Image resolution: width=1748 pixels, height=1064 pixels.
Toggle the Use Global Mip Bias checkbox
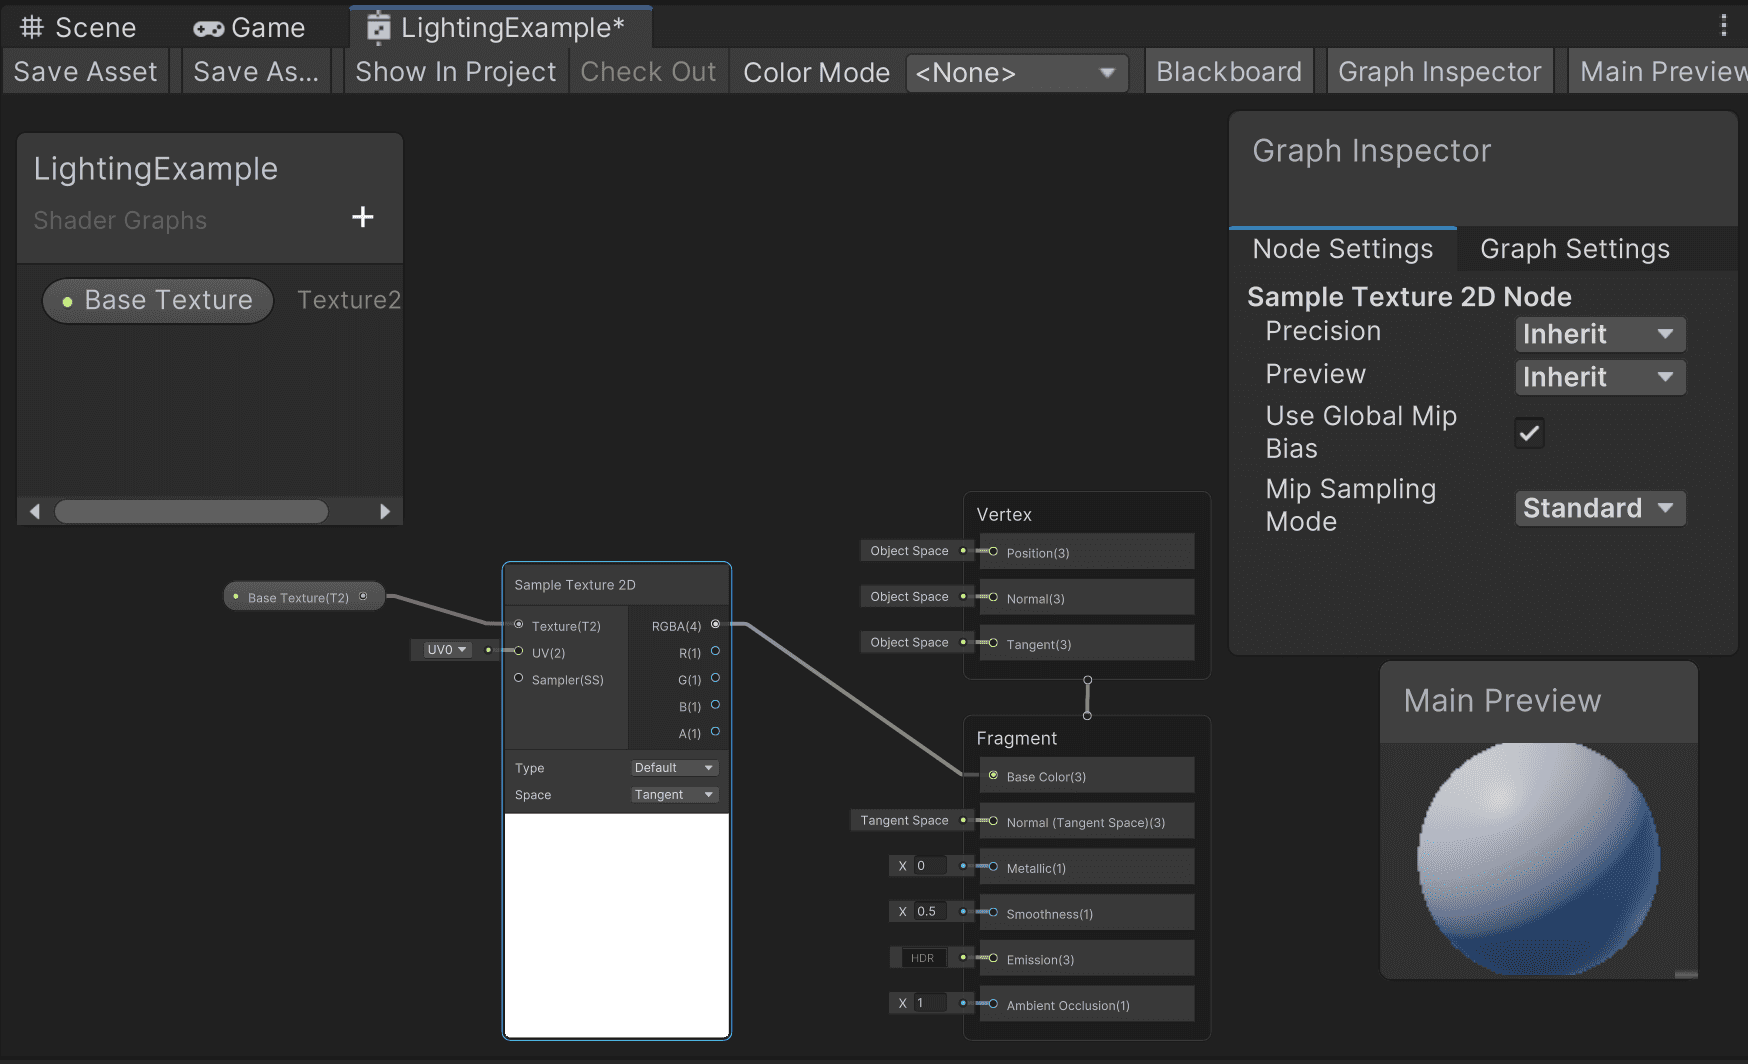point(1529,433)
